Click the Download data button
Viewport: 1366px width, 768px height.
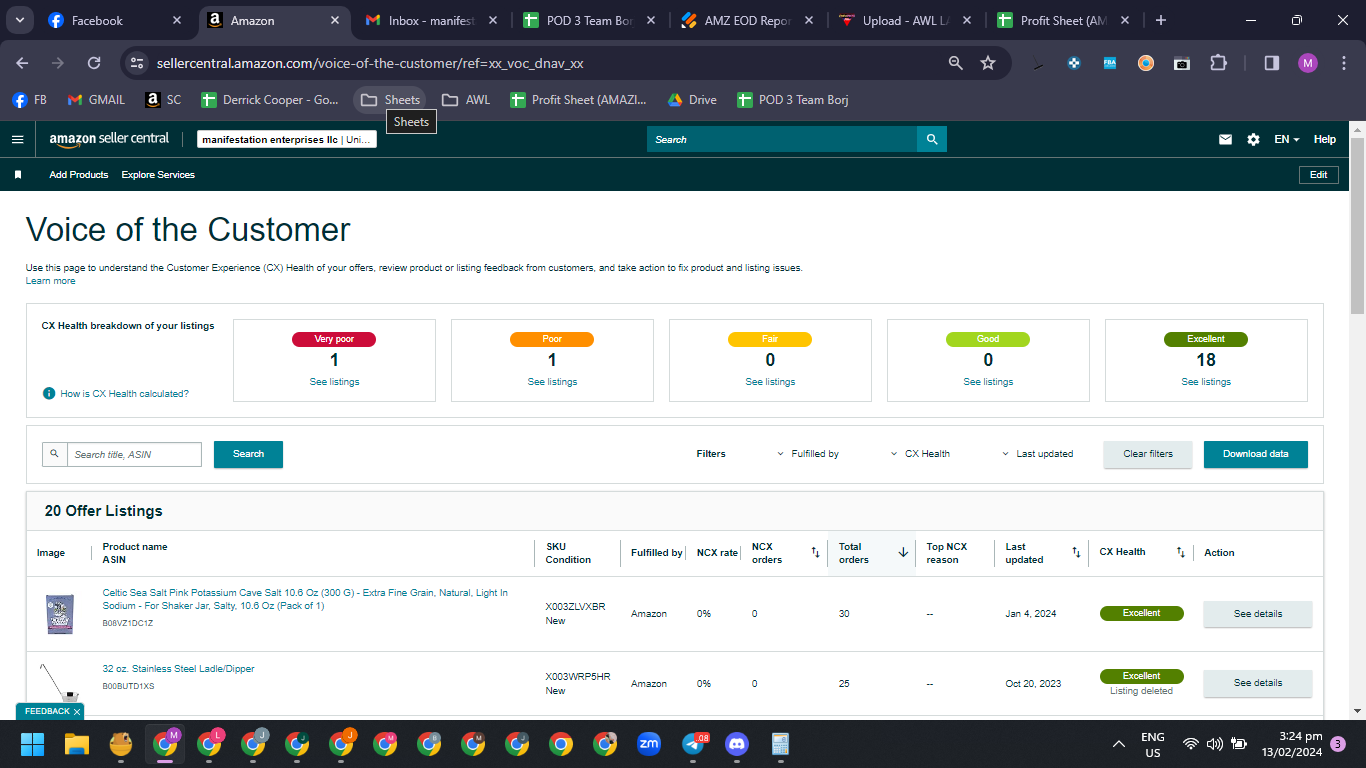(1256, 454)
